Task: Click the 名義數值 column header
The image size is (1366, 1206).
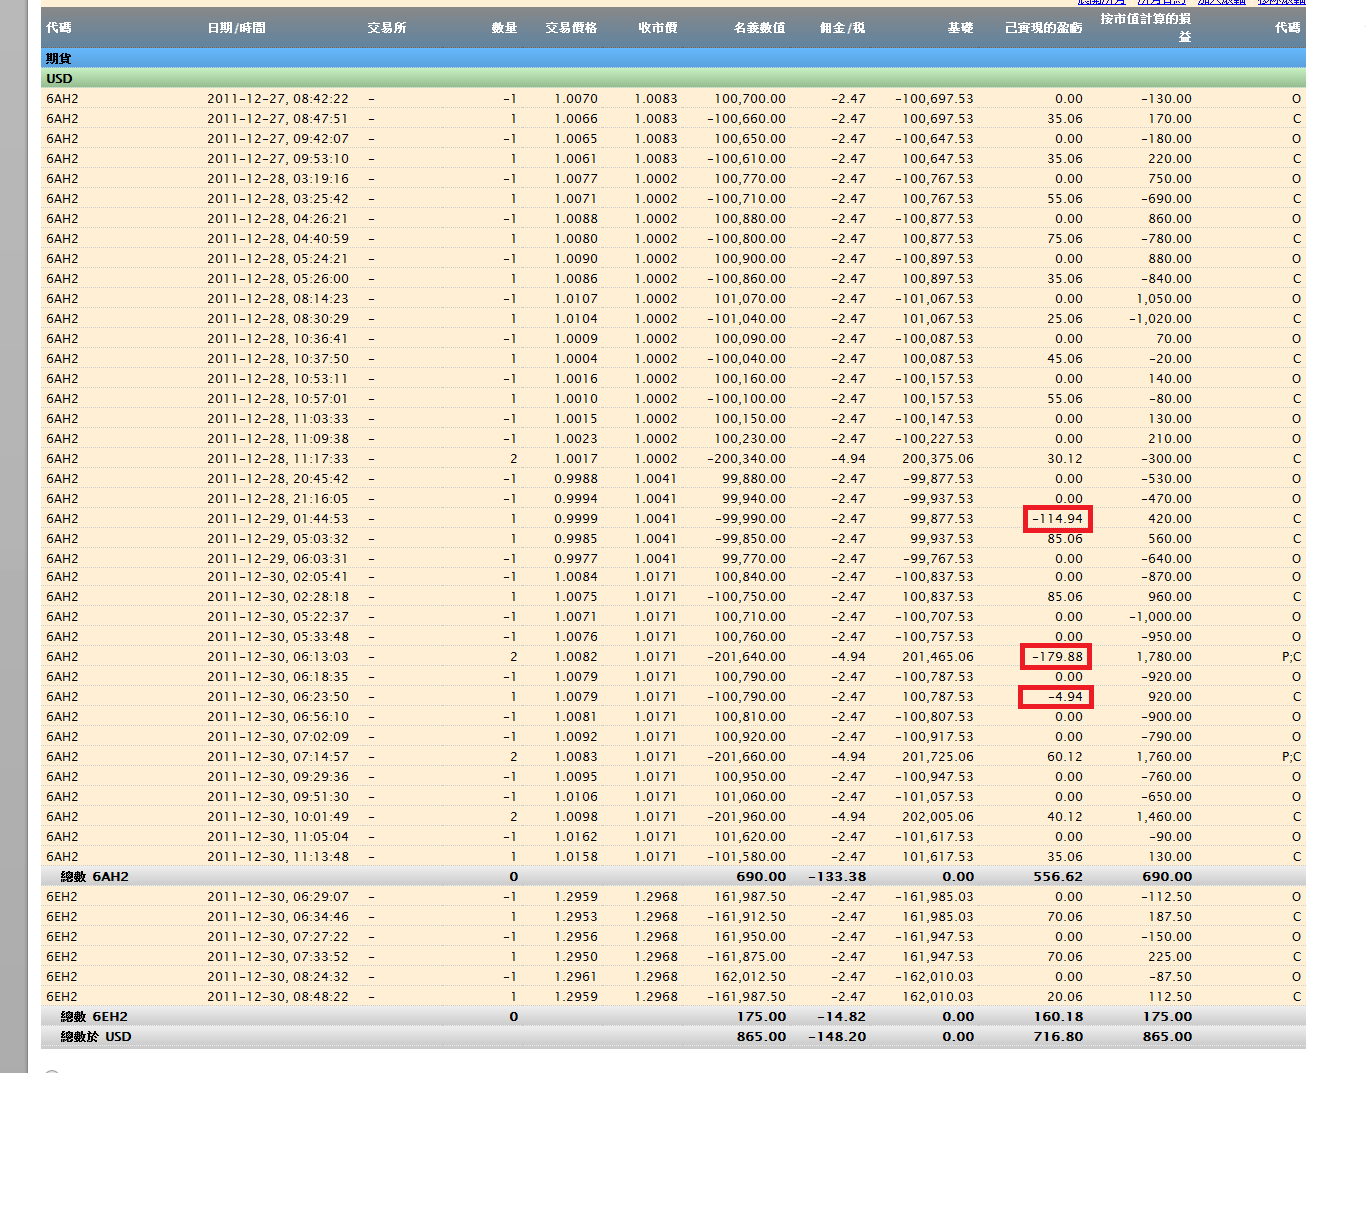Action: click(760, 28)
